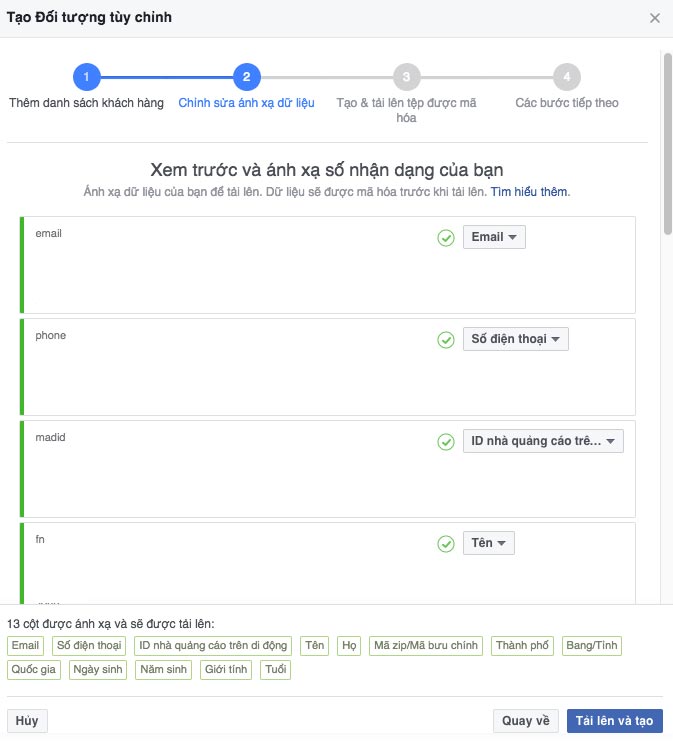673x741 pixels.
Task: Select Chỉnh sửa ánh xạ dữ liệu step
Action: (x=246, y=103)
